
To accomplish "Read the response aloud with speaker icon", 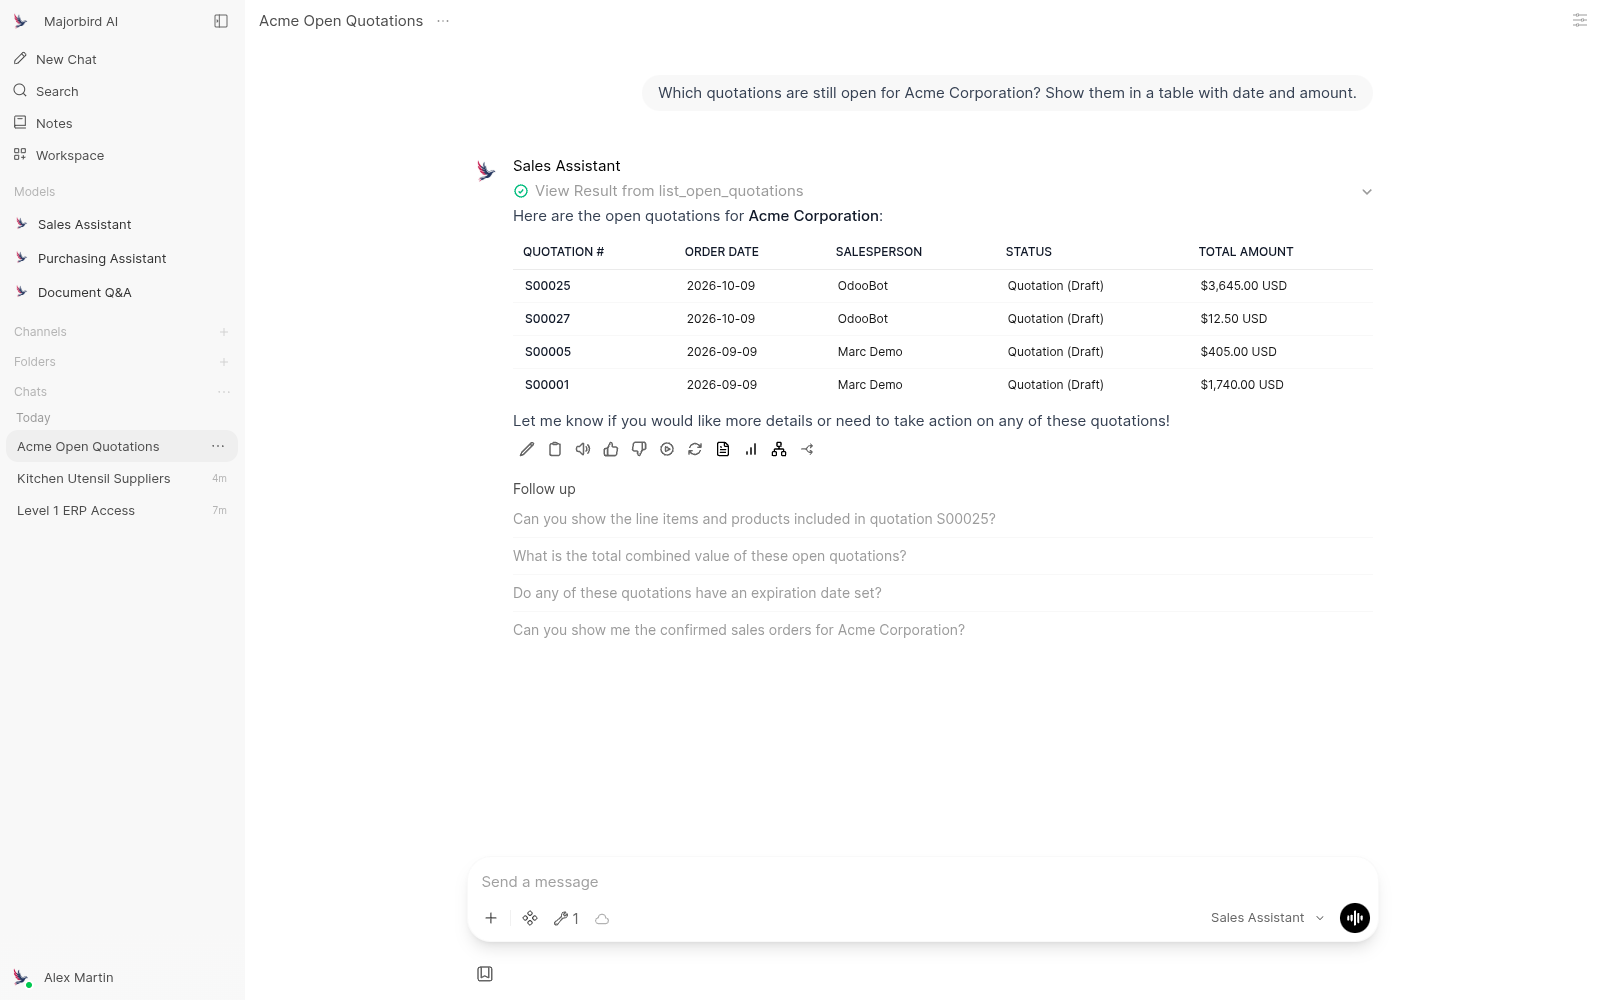I will [x=583, y=450].
